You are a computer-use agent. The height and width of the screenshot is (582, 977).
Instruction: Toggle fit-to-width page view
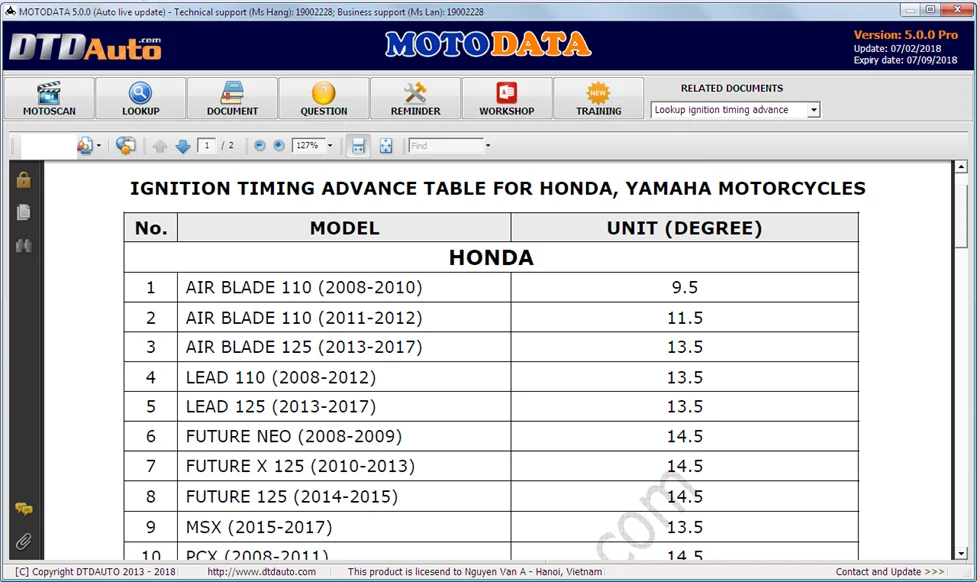click(x=358, y=145)
